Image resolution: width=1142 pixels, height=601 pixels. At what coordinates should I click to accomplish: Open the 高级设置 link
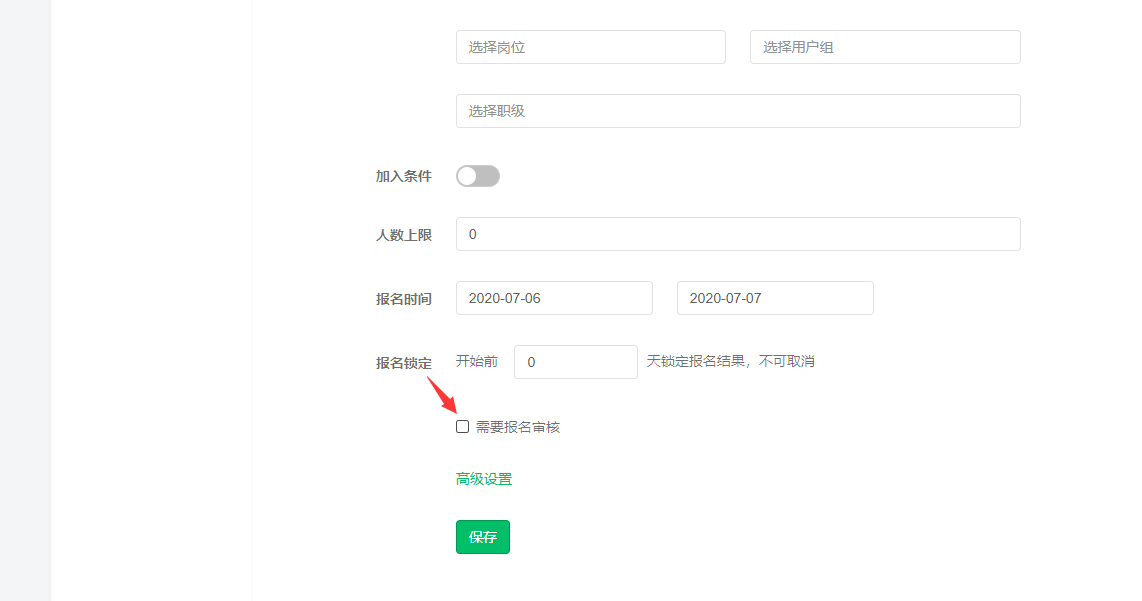[x=484, y=479]
